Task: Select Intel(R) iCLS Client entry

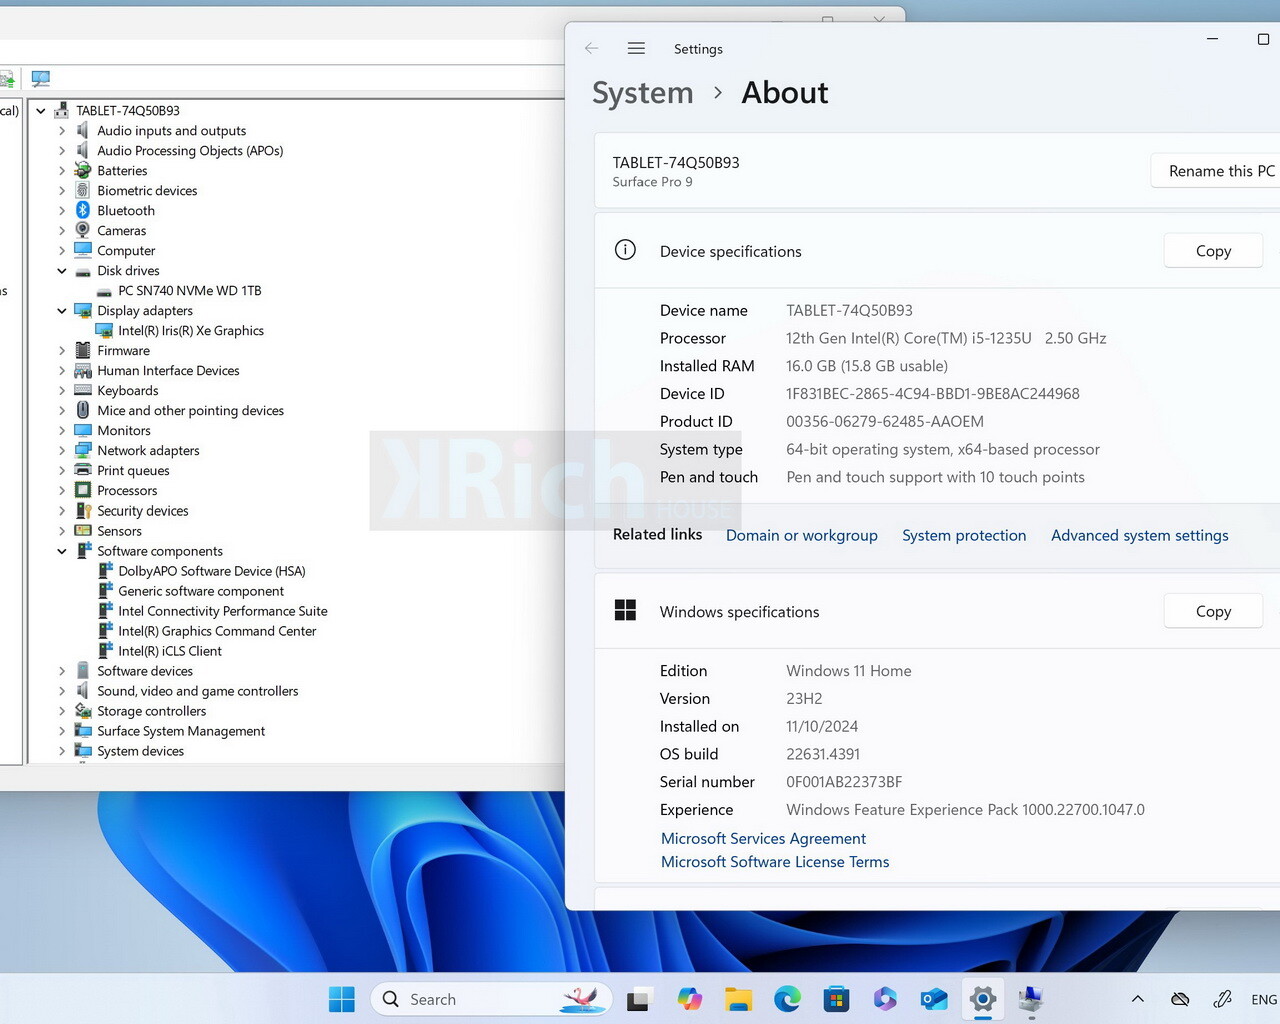Action: click(170, 651)
